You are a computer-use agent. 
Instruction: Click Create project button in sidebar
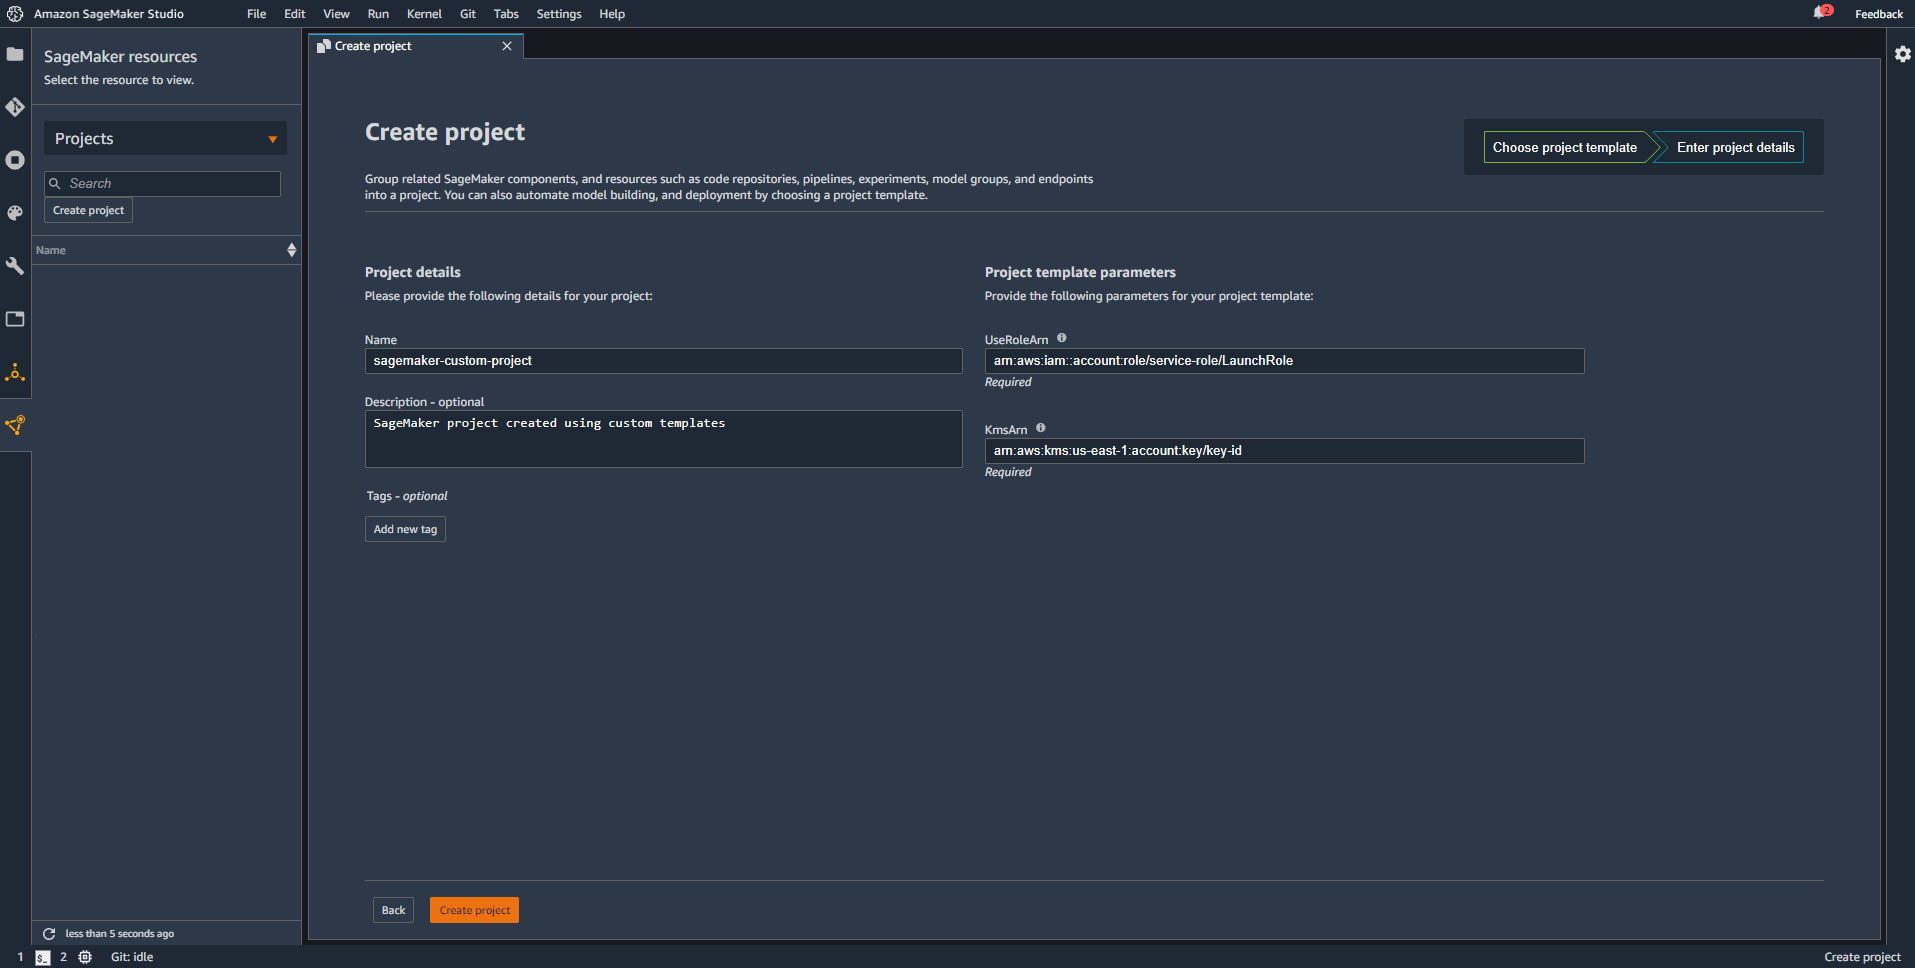coord(88,210)
